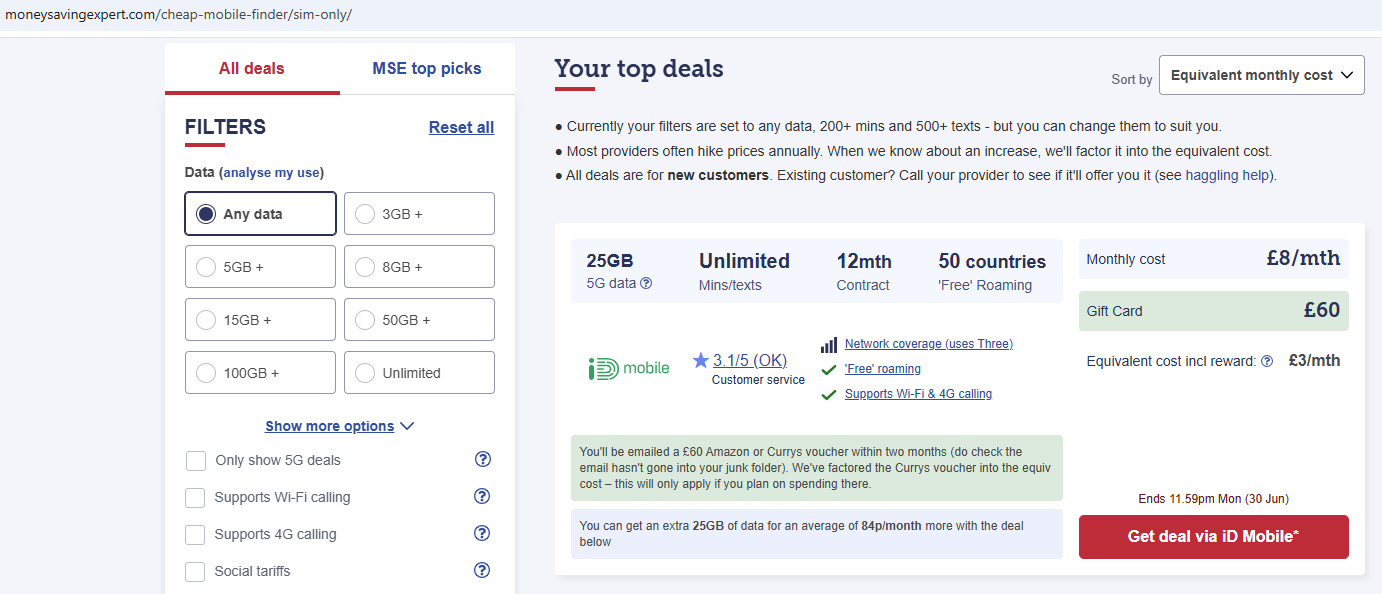Viewport: 1382px width, 594px height.
Task: Expand Show more options in filters
Action: [339, 426]
